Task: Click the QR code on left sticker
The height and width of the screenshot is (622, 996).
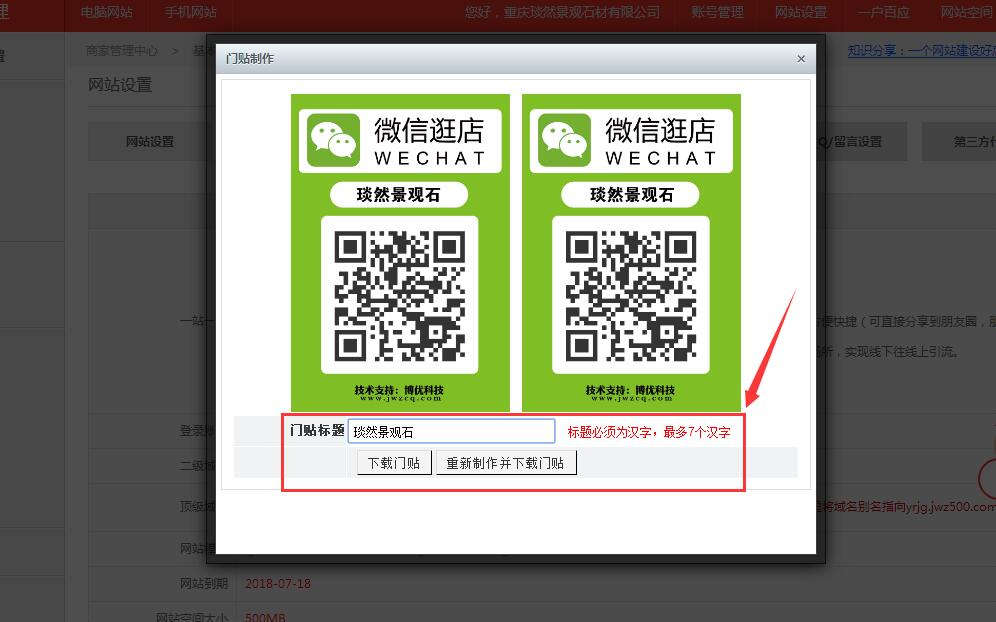Action: coord(400,295)
